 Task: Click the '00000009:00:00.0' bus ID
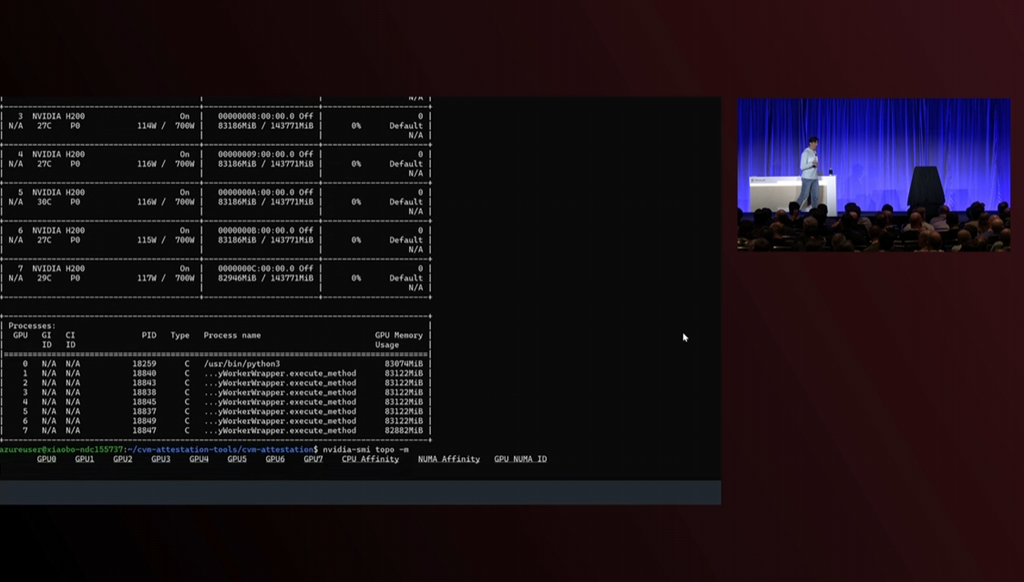[256, 154]
